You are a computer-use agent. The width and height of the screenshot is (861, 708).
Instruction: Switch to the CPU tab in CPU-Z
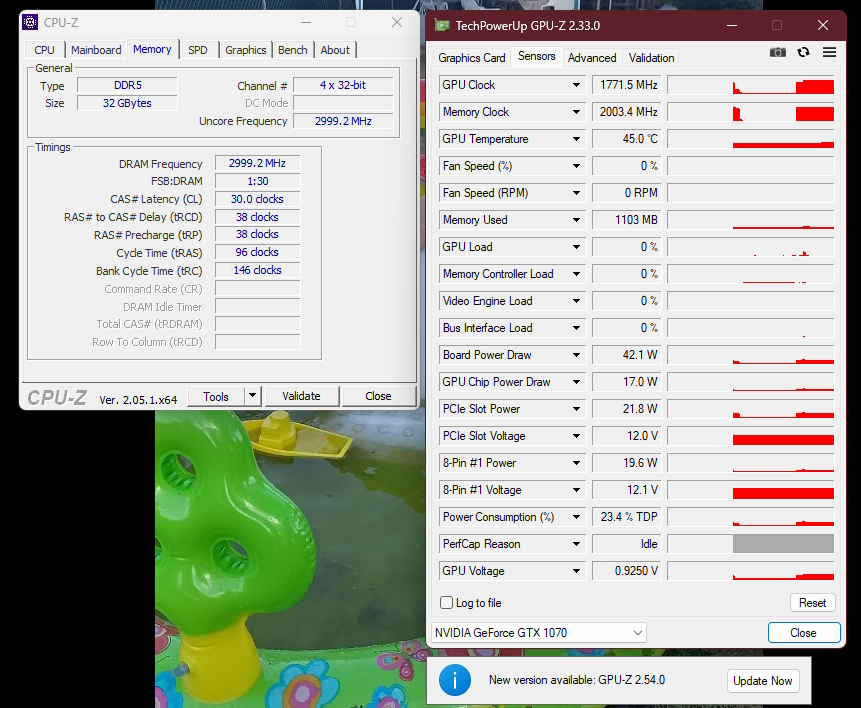point(44,50)
